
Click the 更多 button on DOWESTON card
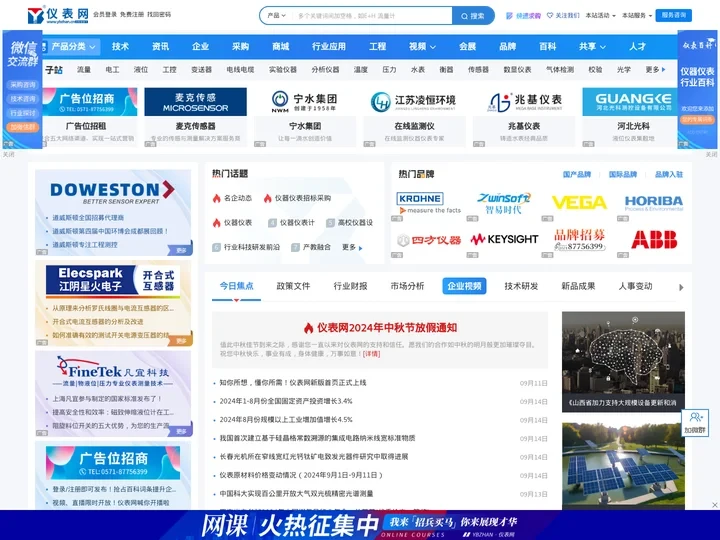point(182,250)
